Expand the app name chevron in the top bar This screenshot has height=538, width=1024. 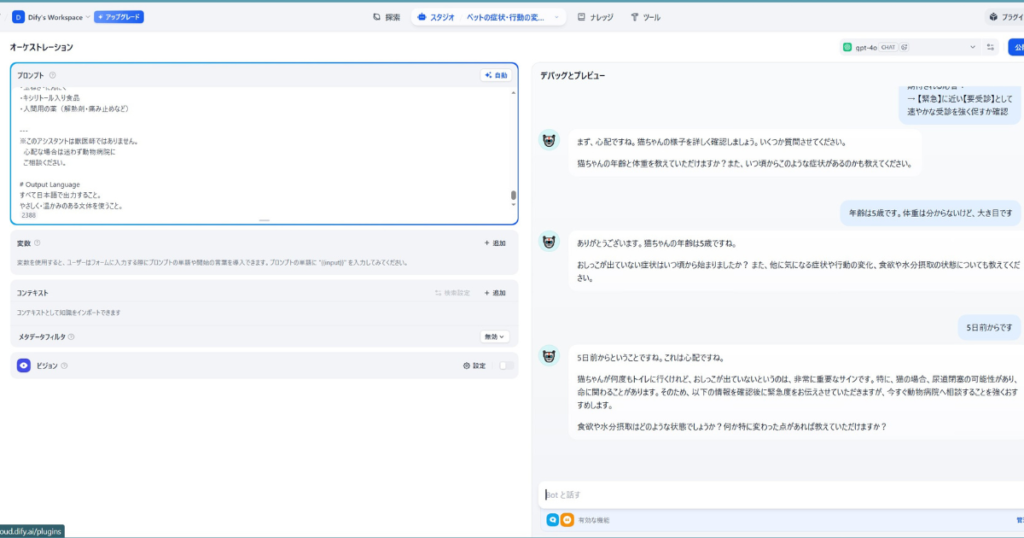click(556, 18)
